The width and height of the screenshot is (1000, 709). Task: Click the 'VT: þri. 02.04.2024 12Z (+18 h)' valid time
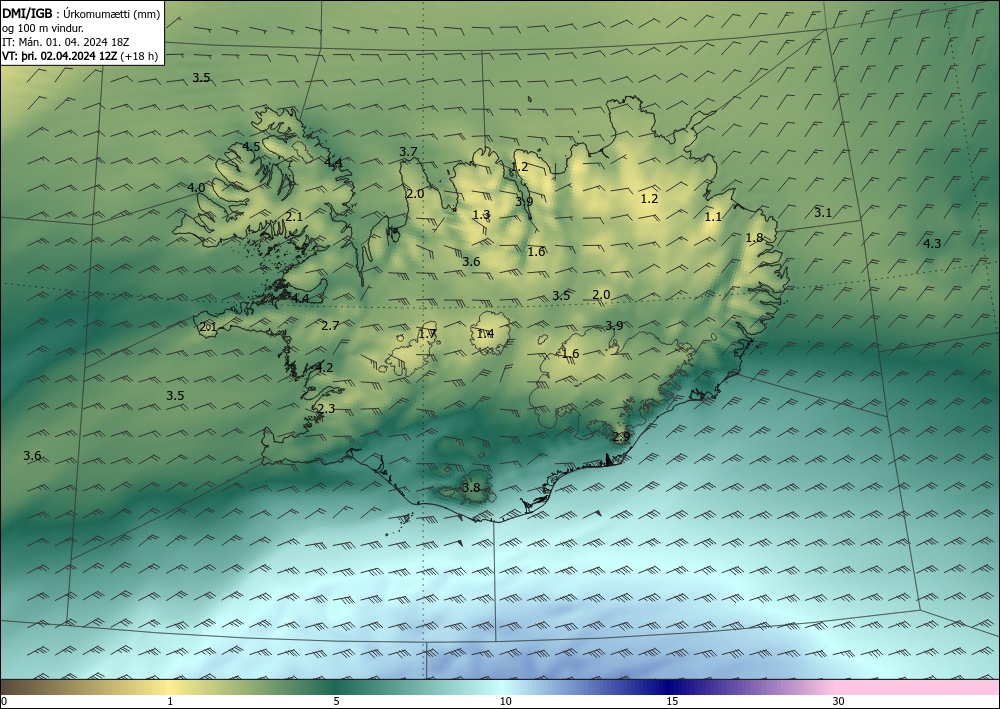(x=80, y=56)
